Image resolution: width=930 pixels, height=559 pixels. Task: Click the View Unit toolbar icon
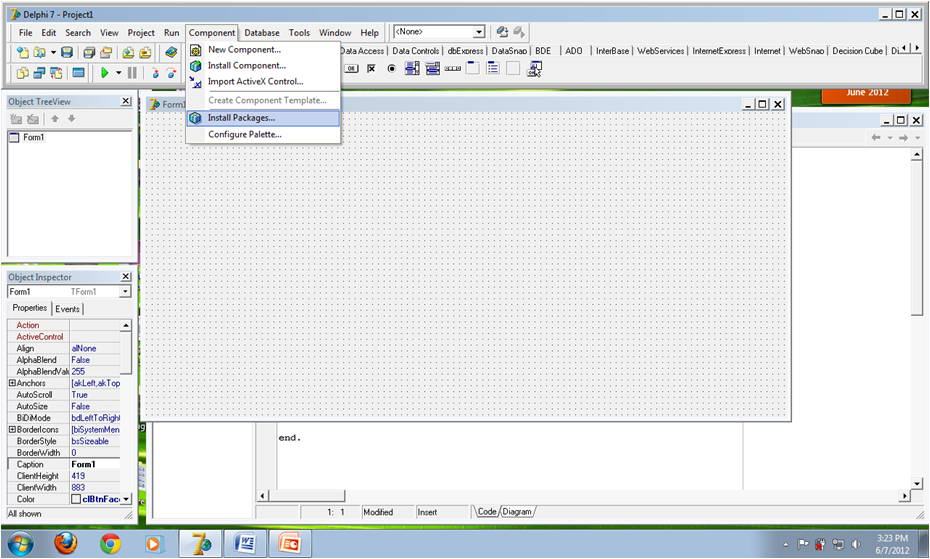(23, 72)
